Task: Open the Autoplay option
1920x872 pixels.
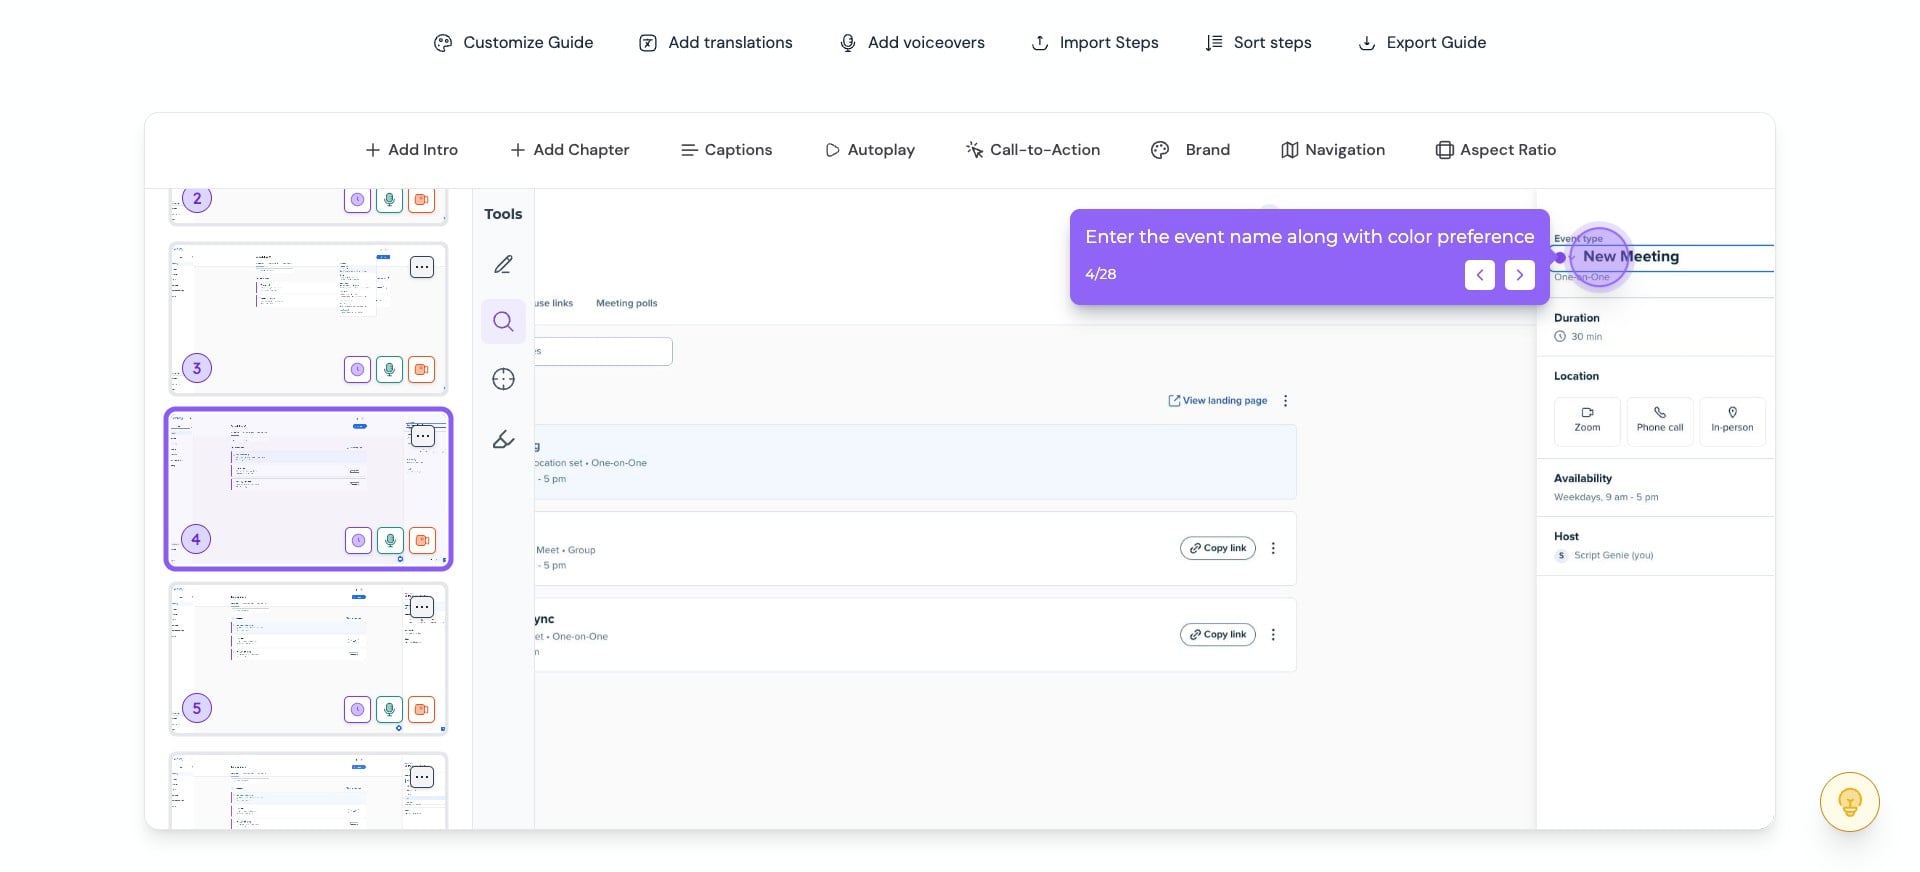Action: (x=869, y=150)
